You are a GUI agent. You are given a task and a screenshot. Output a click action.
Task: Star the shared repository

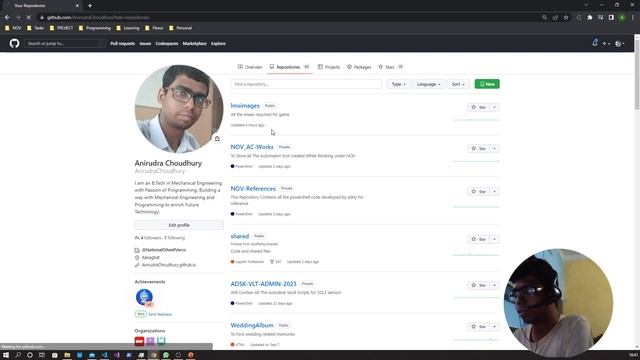[x=478, y=239]
